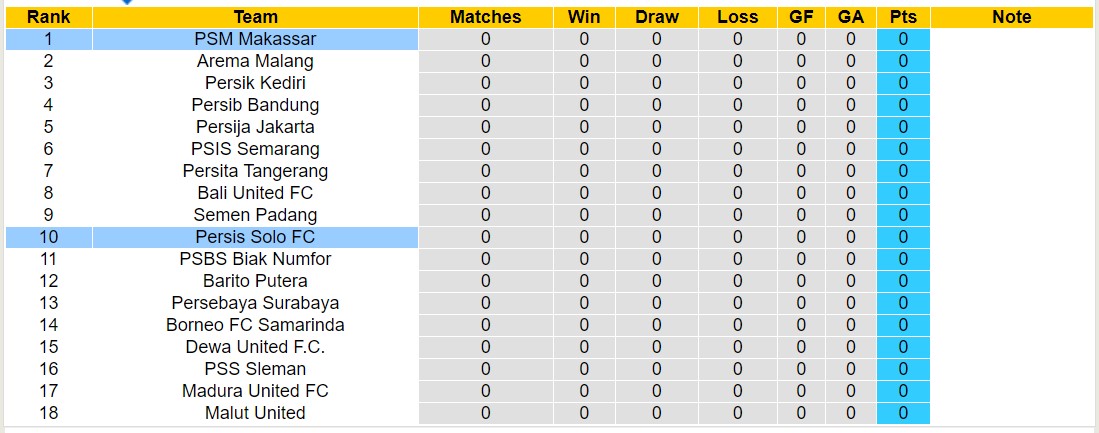Click the Loss column header
Image resolution: width=1099 pixels, height=433 pixels.
(x=737, y=17)
